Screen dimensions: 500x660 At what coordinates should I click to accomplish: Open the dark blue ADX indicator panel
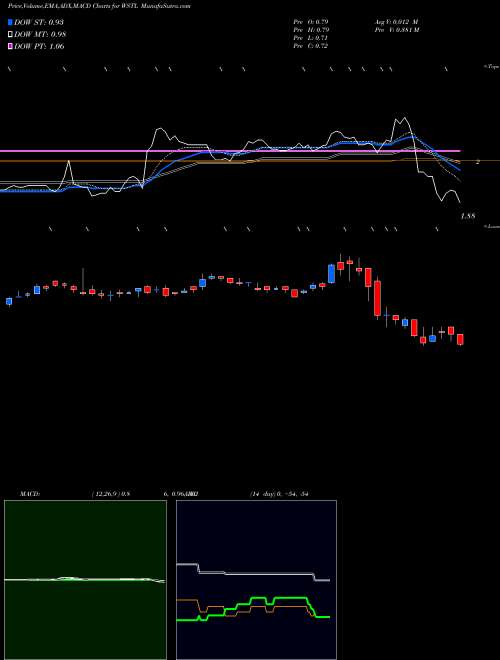coord(256,580)
